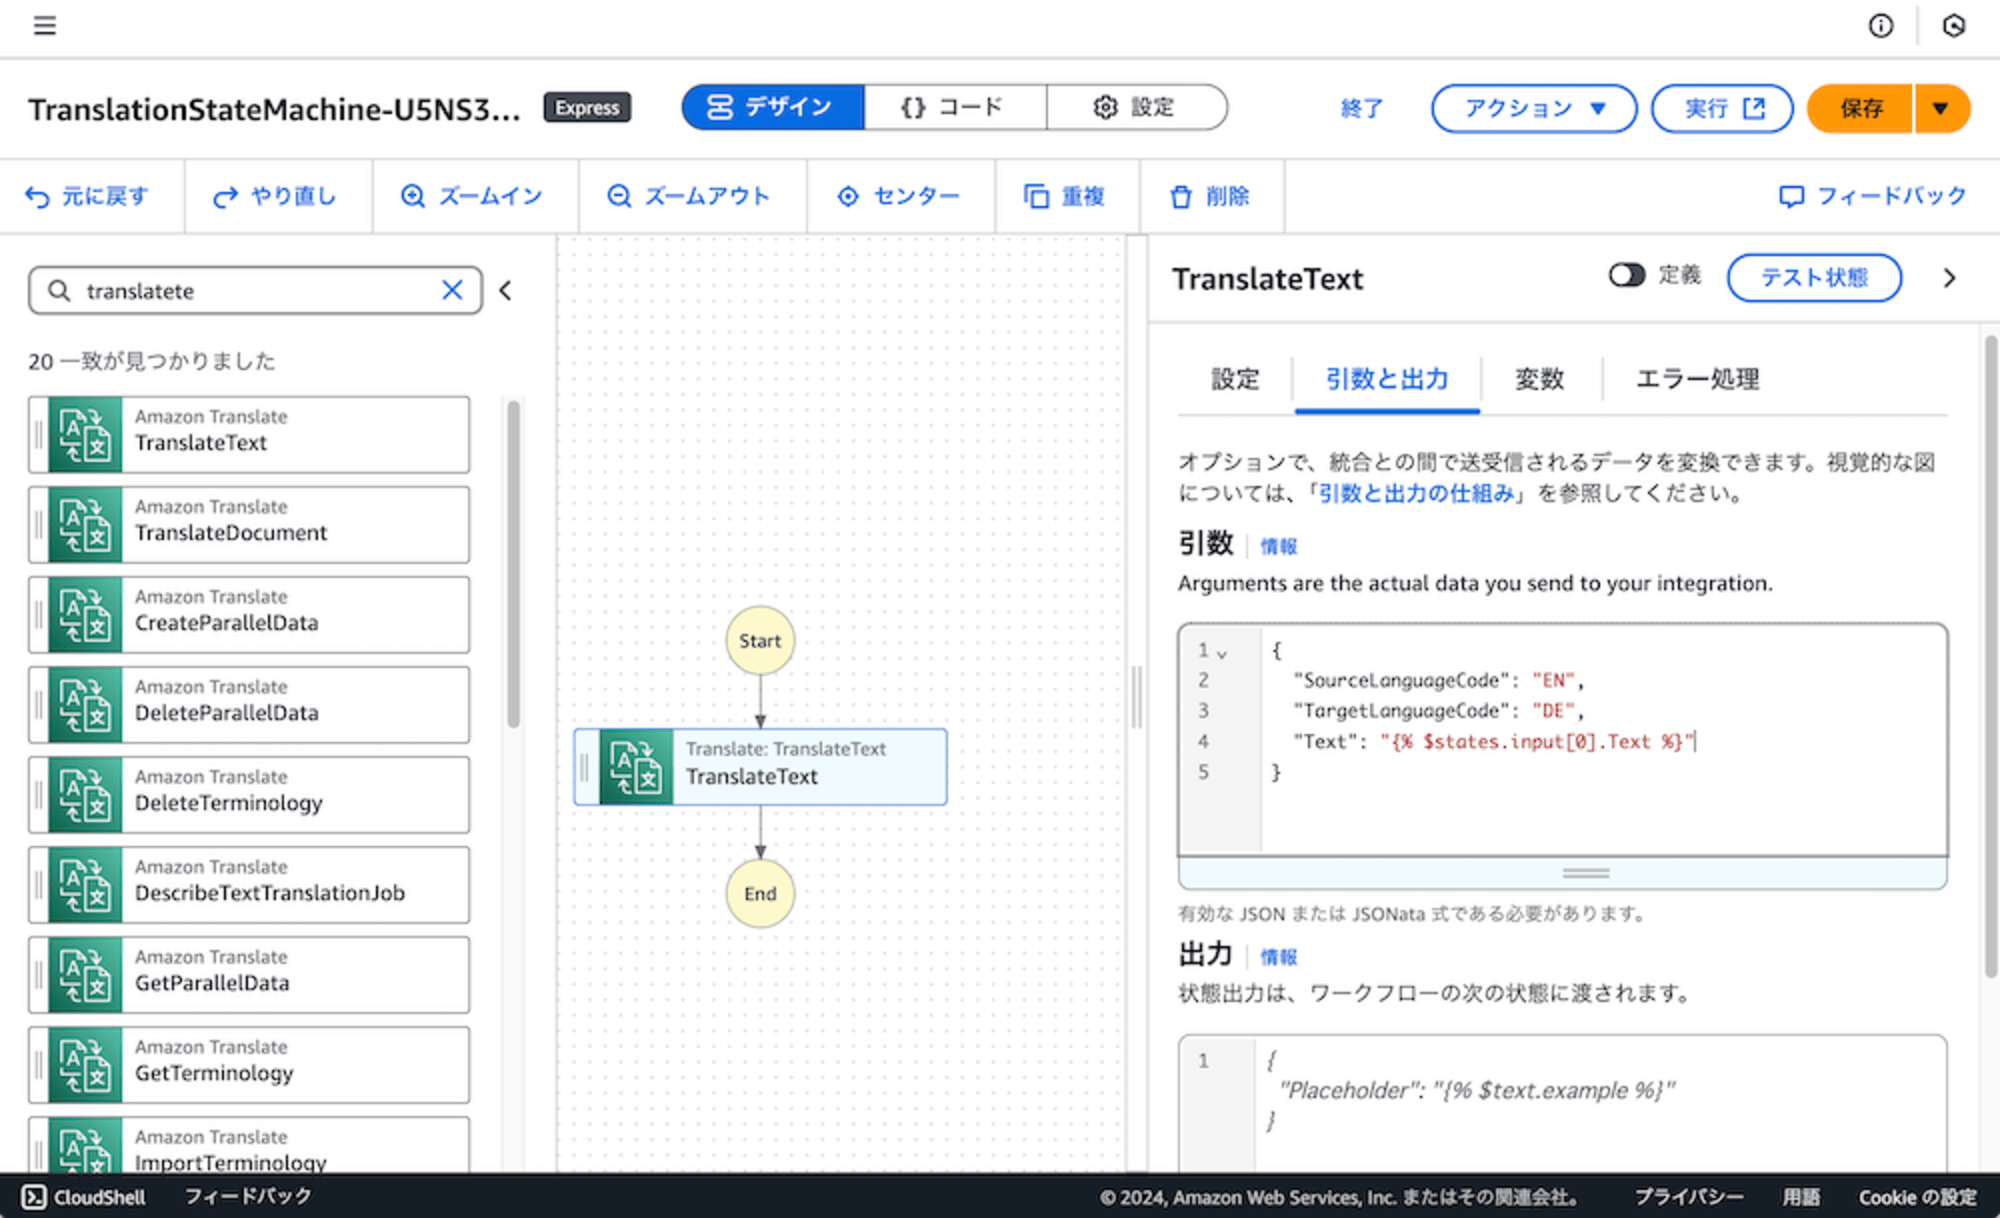Image resolution: width=2000 pixels, height=1218 pixels.
Task: Switch to the 変数 tab
Action: pos(1540,380)
